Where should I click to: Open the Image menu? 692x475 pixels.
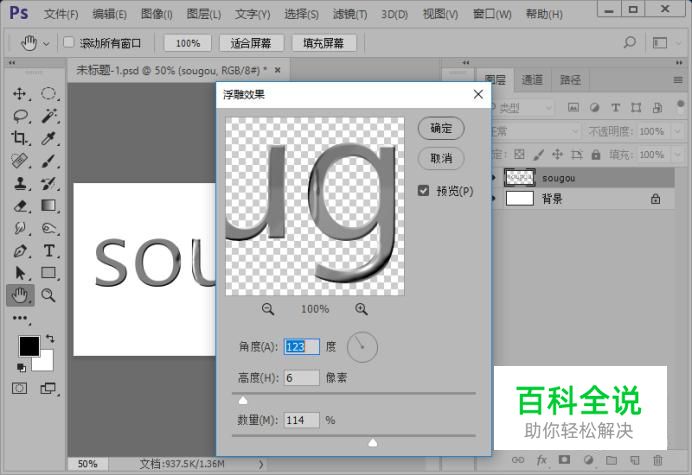coord(157,14)
